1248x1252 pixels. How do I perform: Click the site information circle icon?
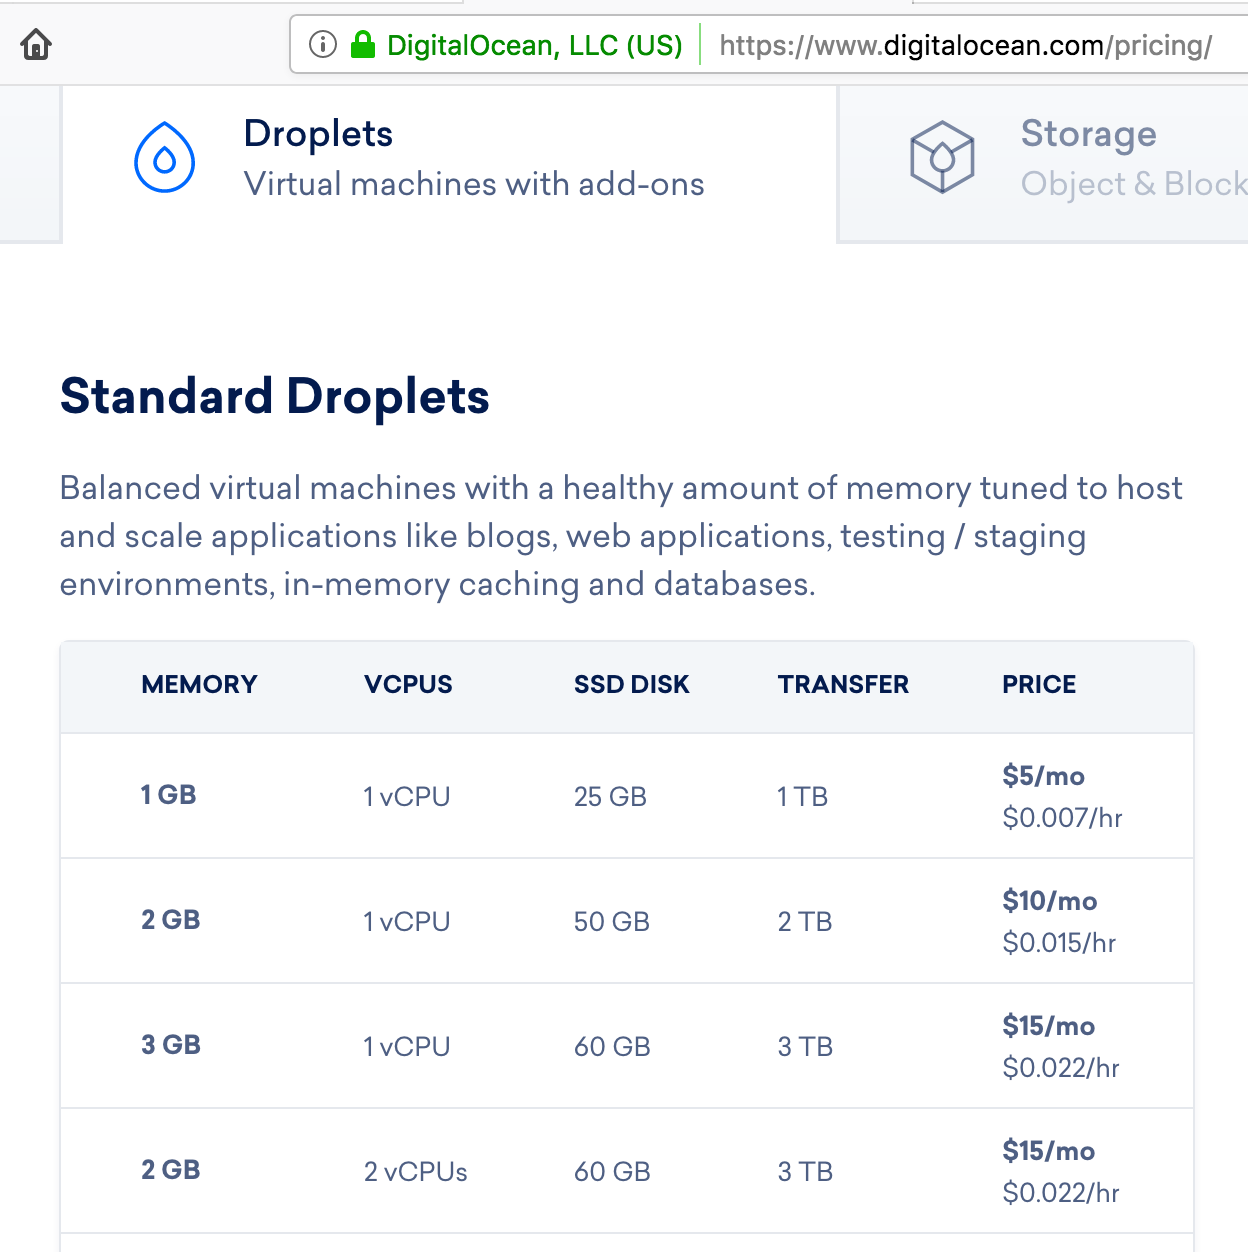pyautogui.click(x=321, y=44)
